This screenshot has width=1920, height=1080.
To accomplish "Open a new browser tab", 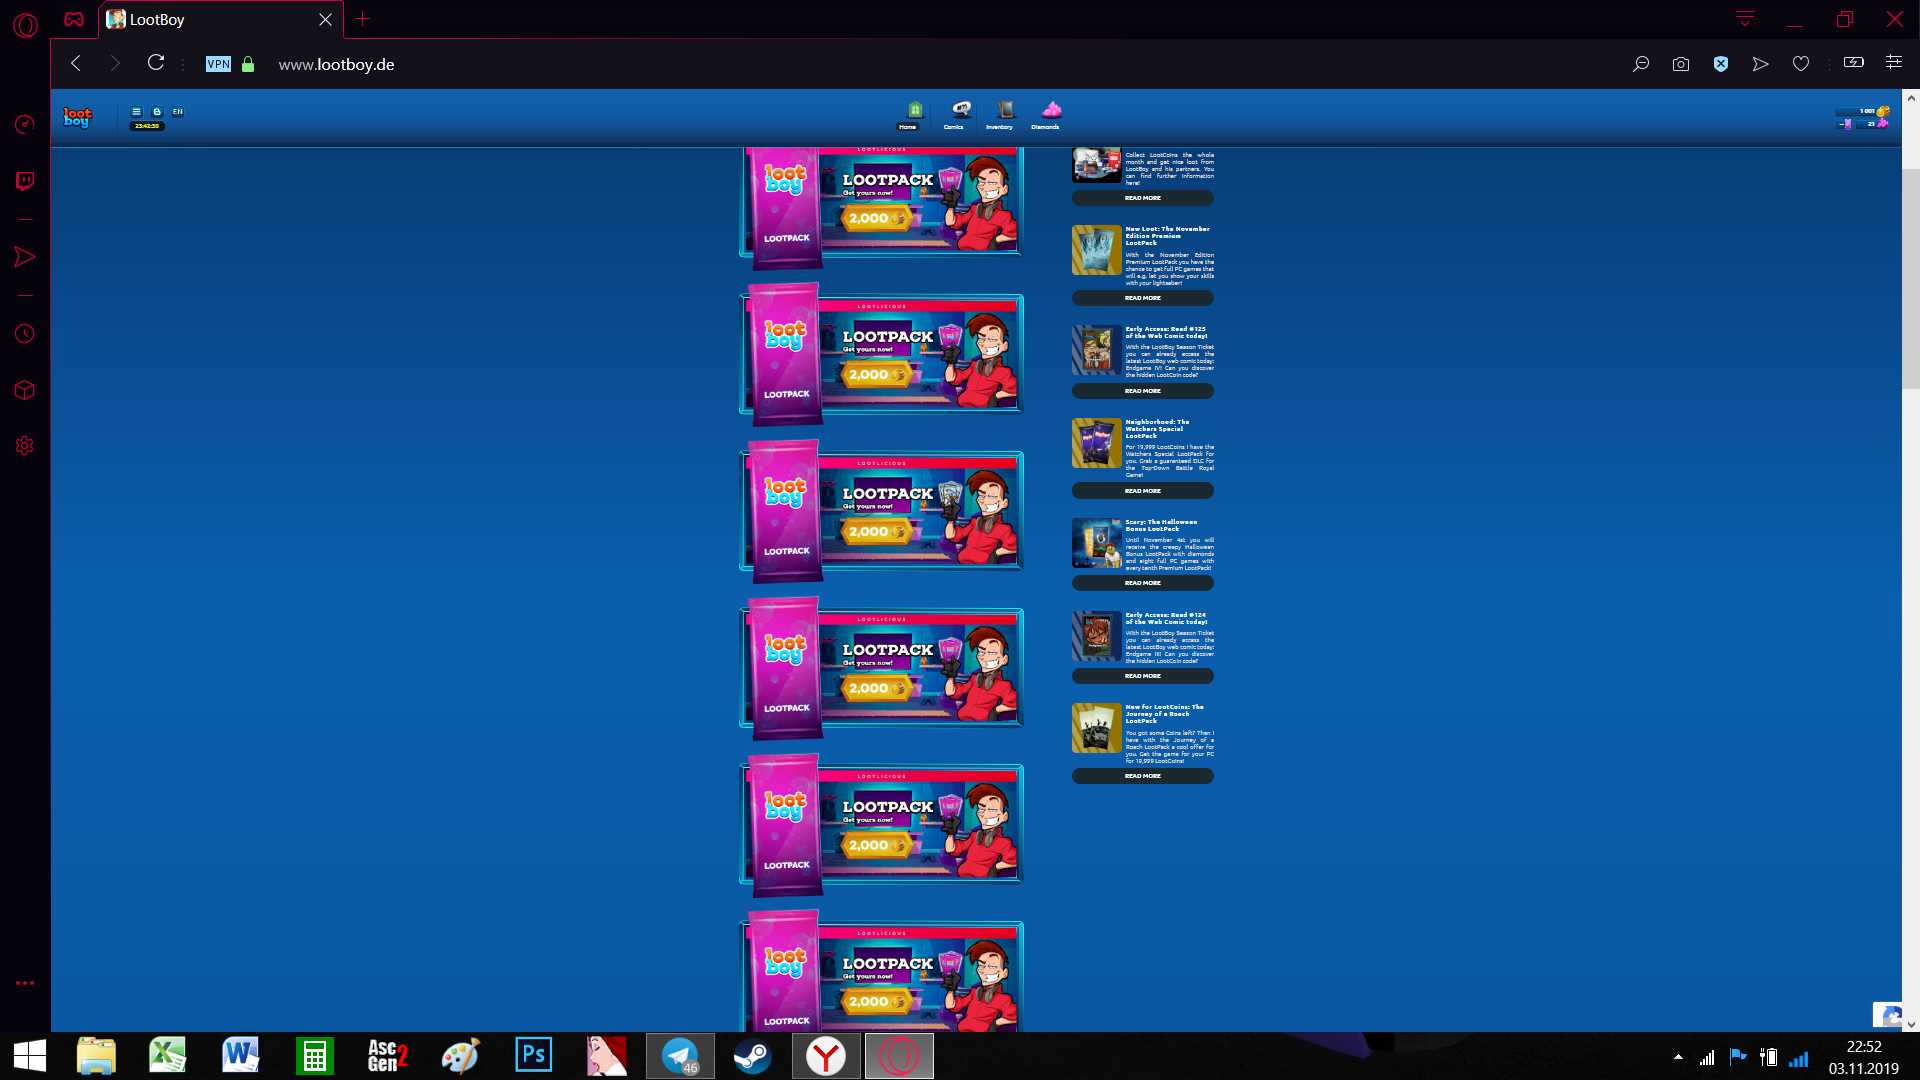I will [363, 19].
